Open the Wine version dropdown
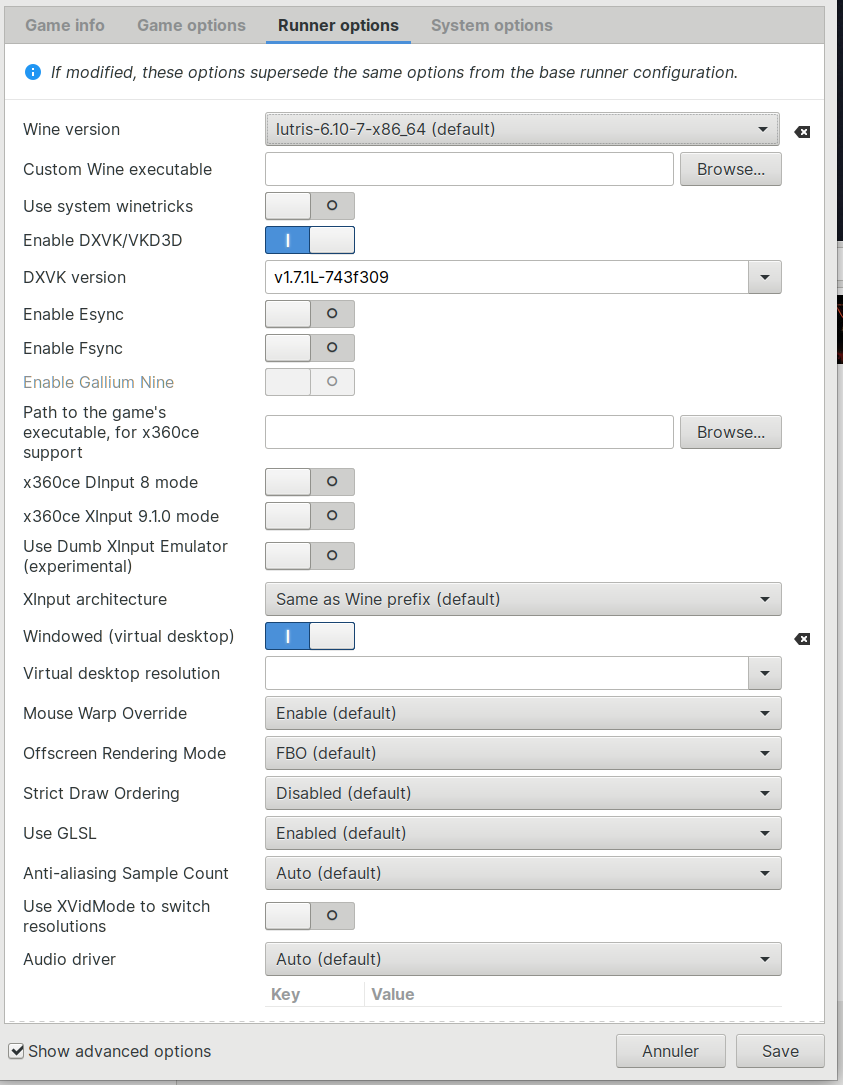Viewport: 843px width, 1085px height. pyautogui.click(x=522, y=129)
